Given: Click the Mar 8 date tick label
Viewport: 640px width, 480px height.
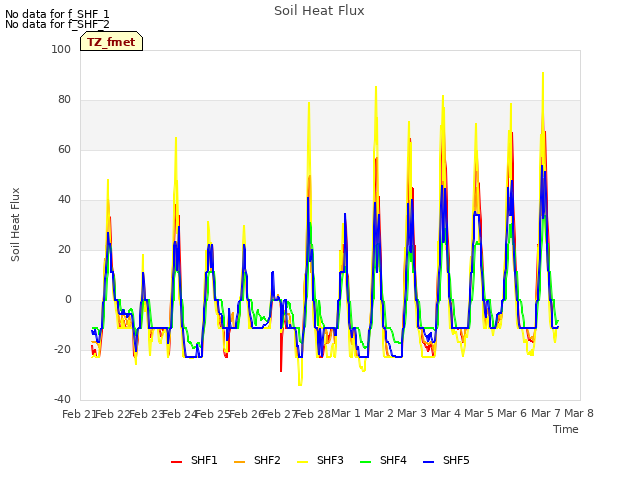Looking at the screenshot, I should [x=579, y=413].
